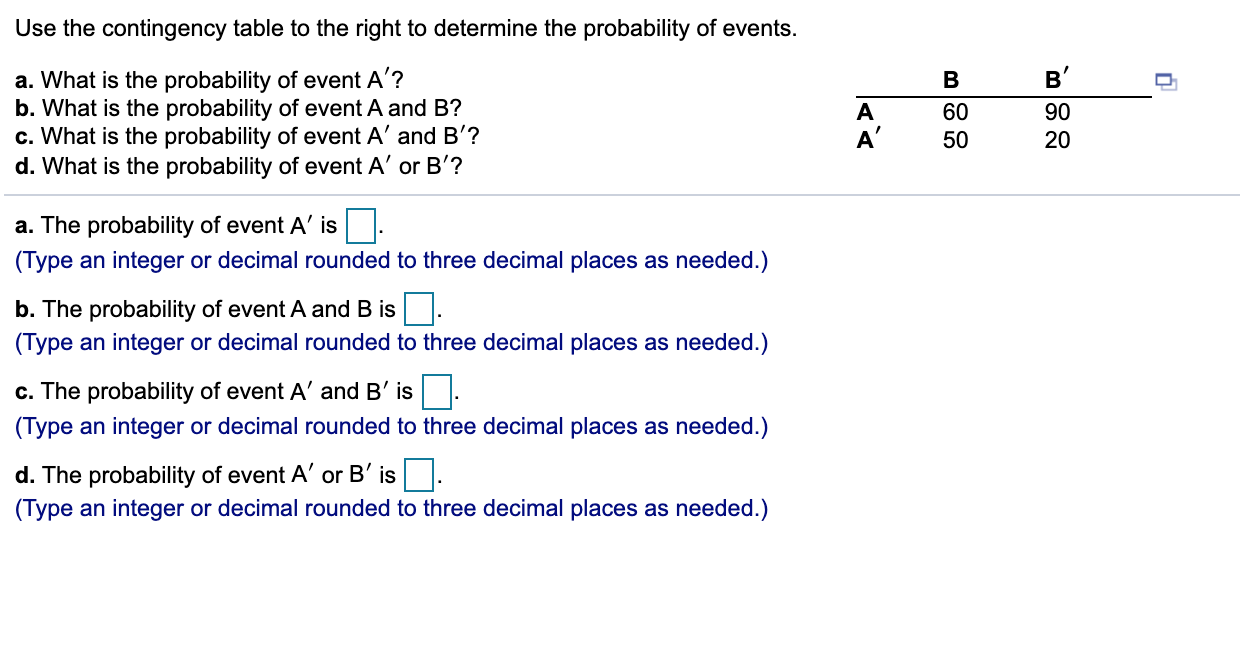Select the value 50 in the table
Screen dimensions: 1240x650
(954, 140)
